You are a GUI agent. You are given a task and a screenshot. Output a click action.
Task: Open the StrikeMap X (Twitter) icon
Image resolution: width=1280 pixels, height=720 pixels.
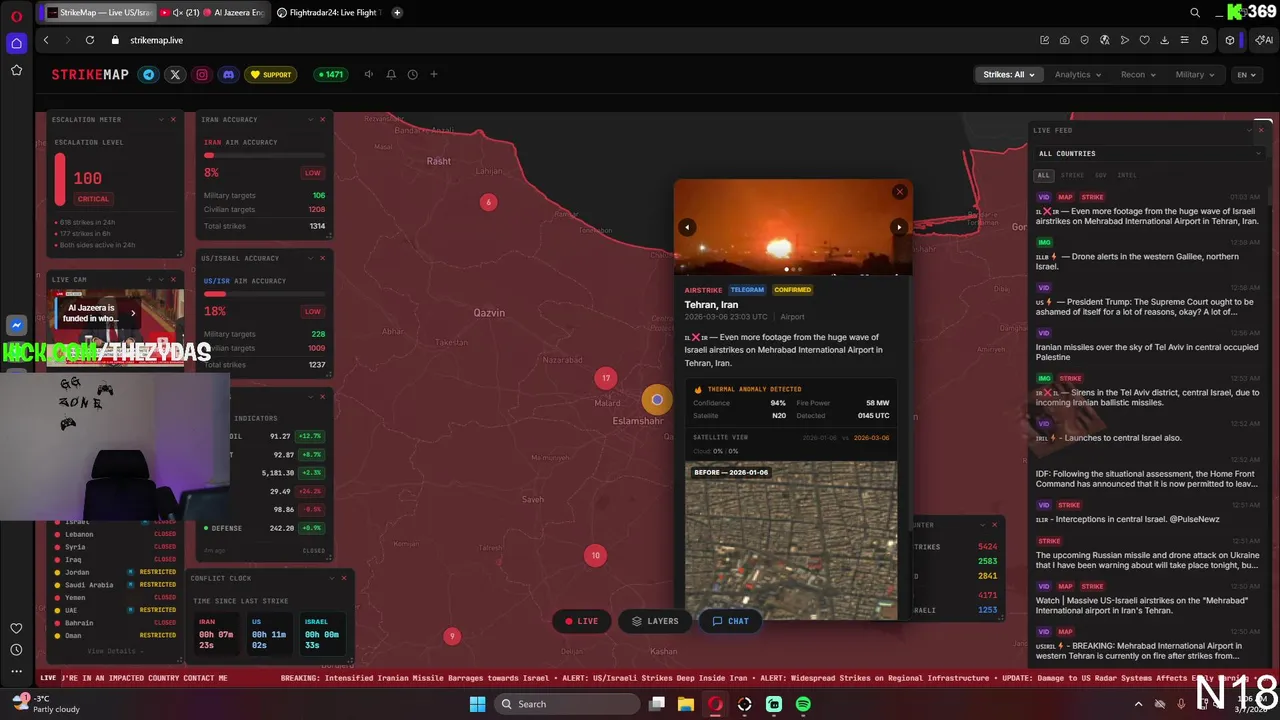(x=175, y=74)
